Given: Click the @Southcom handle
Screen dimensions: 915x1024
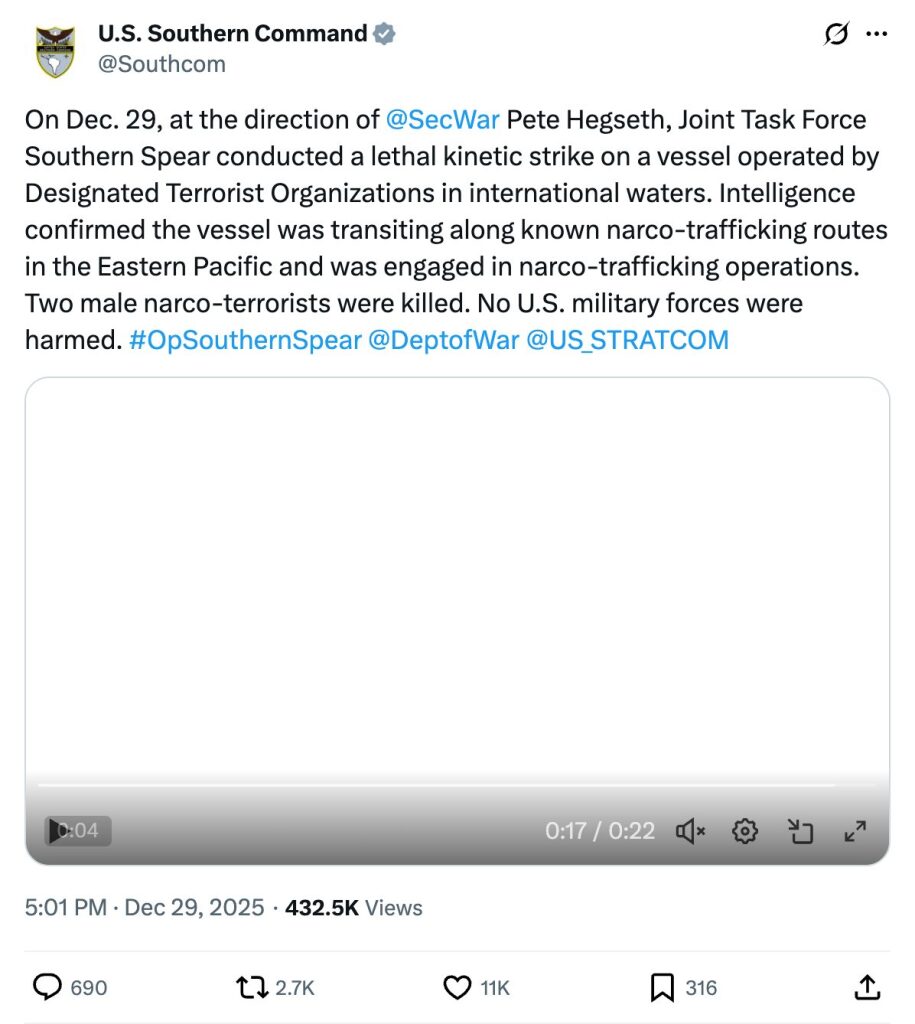Looking at the screenshot, I should click(161, 64).
